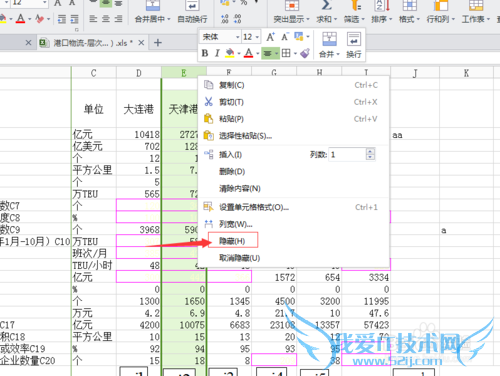Add a new document tab with plus
Screen dimensions: 500x376
tap(158, 43)
